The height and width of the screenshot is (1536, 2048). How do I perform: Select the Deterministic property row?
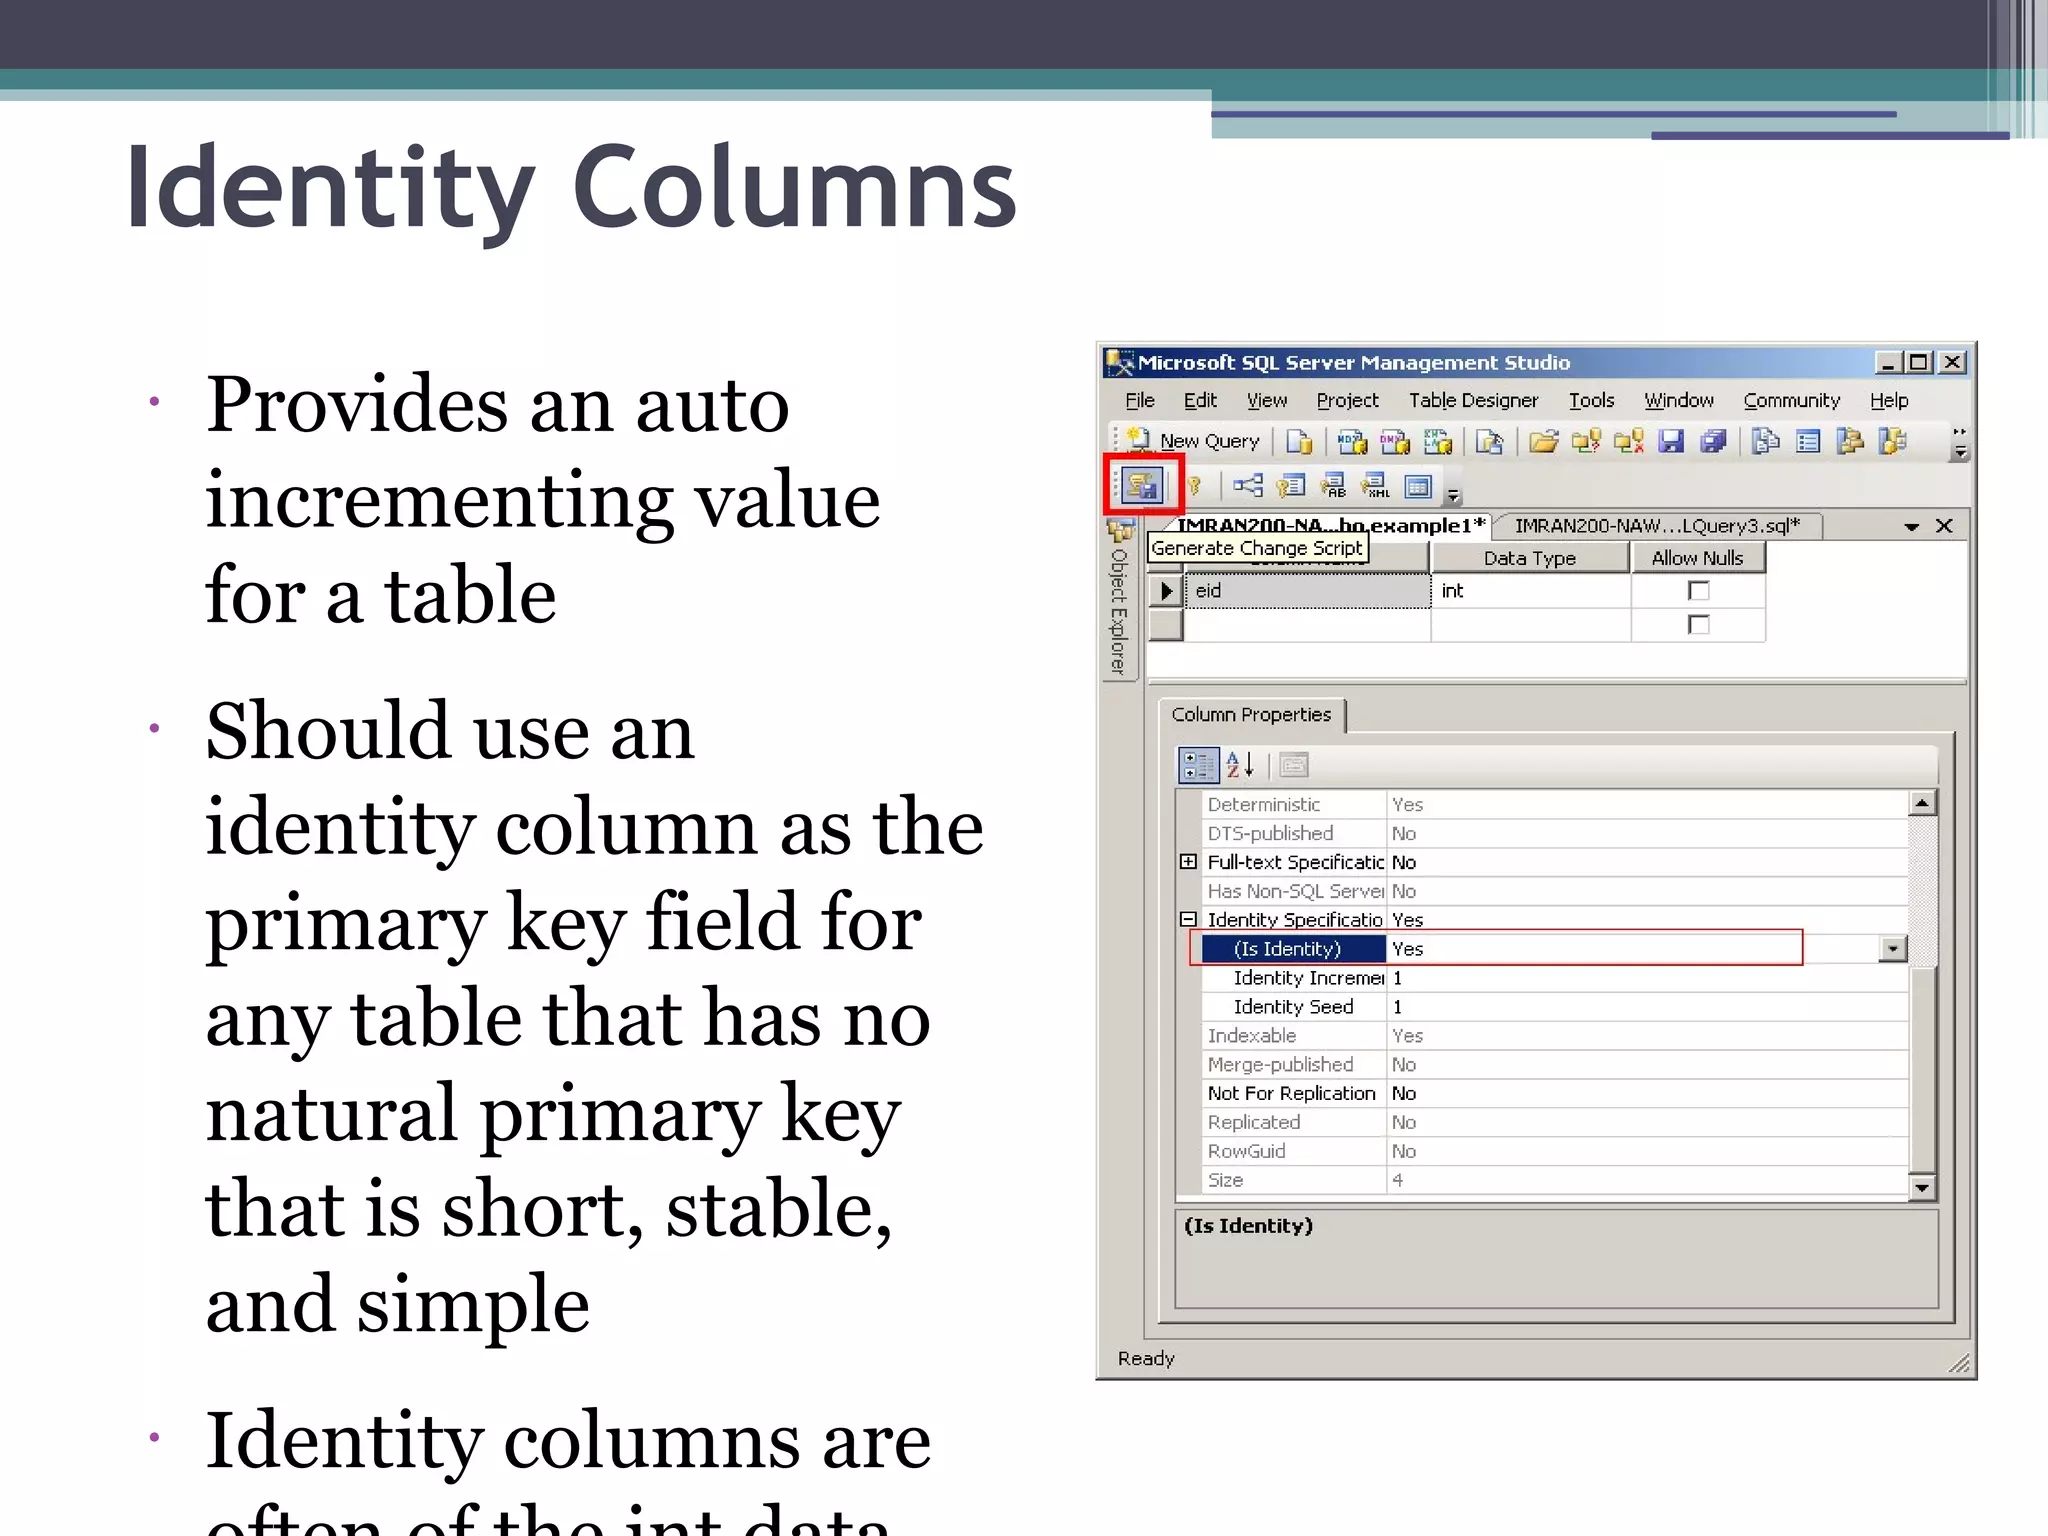(1555, 805)
